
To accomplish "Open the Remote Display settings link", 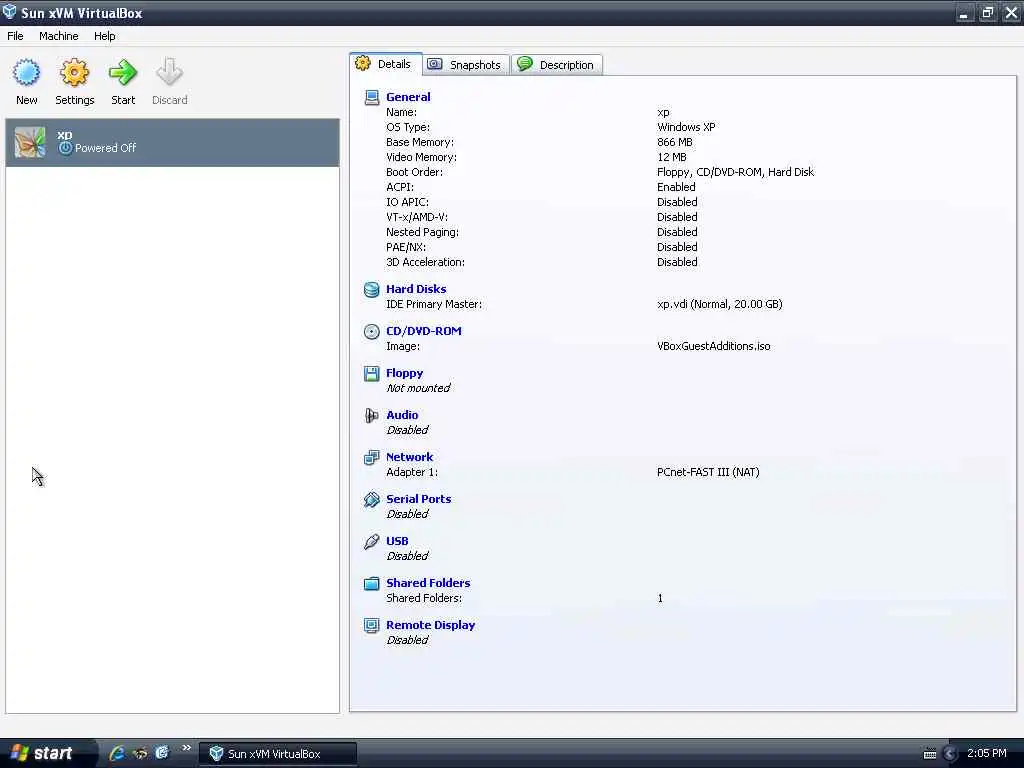I will point(430,625).
